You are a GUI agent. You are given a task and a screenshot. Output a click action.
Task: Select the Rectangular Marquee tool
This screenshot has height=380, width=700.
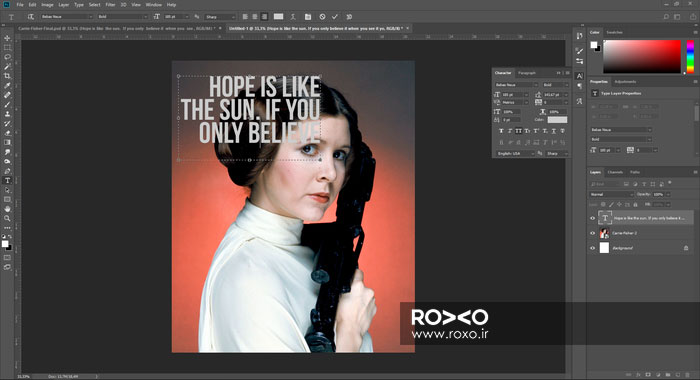coord(7,48)
